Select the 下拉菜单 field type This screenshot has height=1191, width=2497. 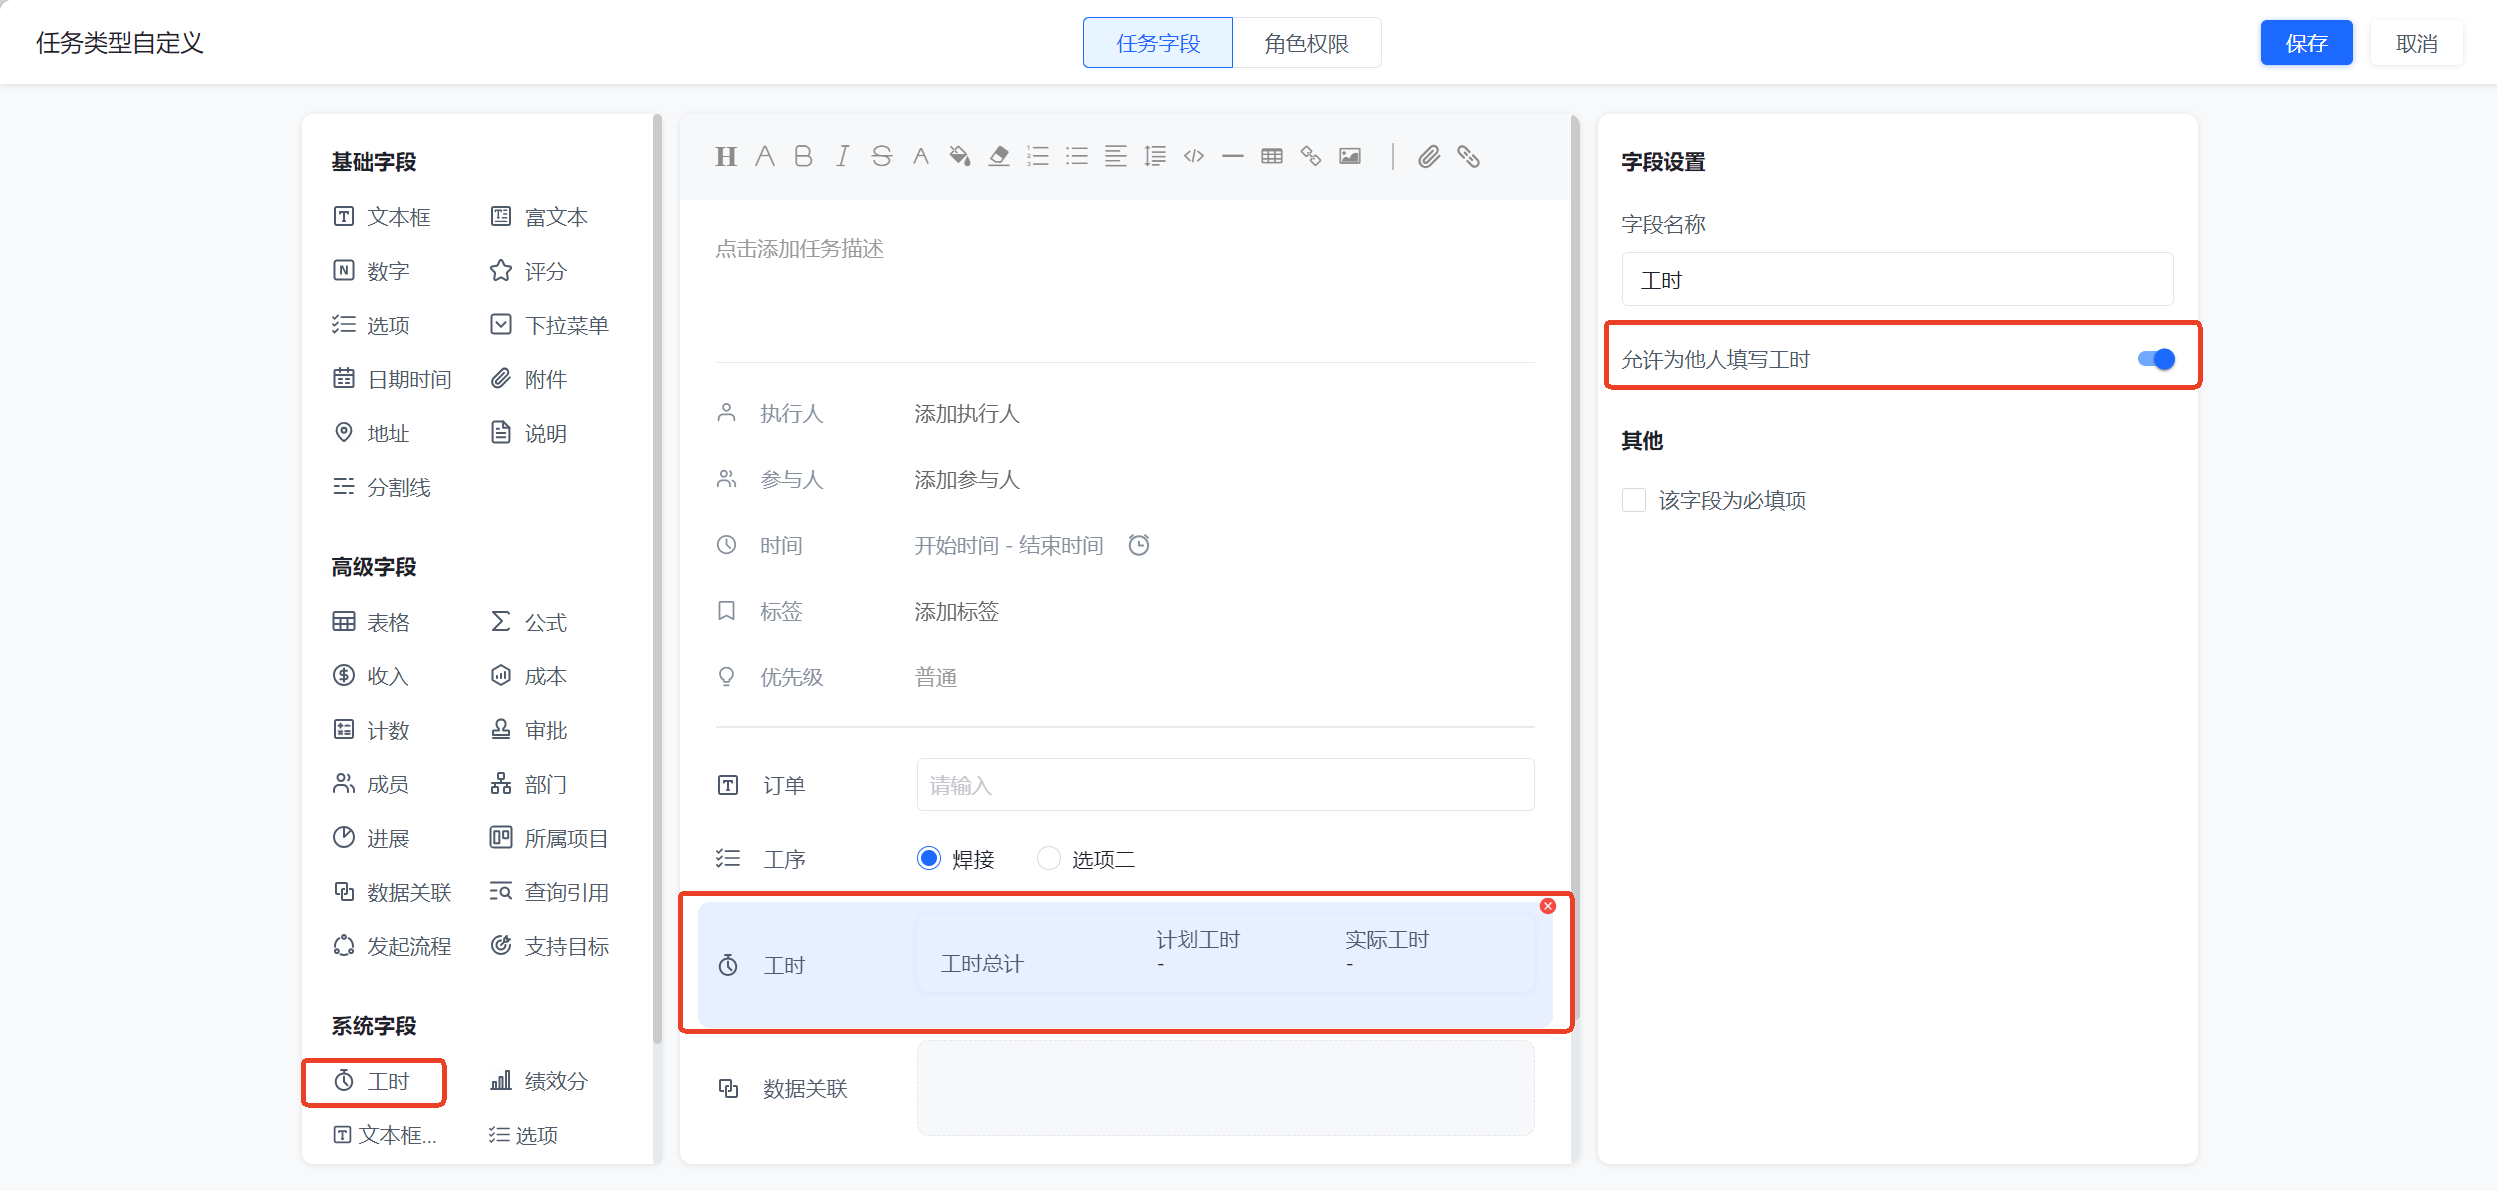tap(550, 325)
